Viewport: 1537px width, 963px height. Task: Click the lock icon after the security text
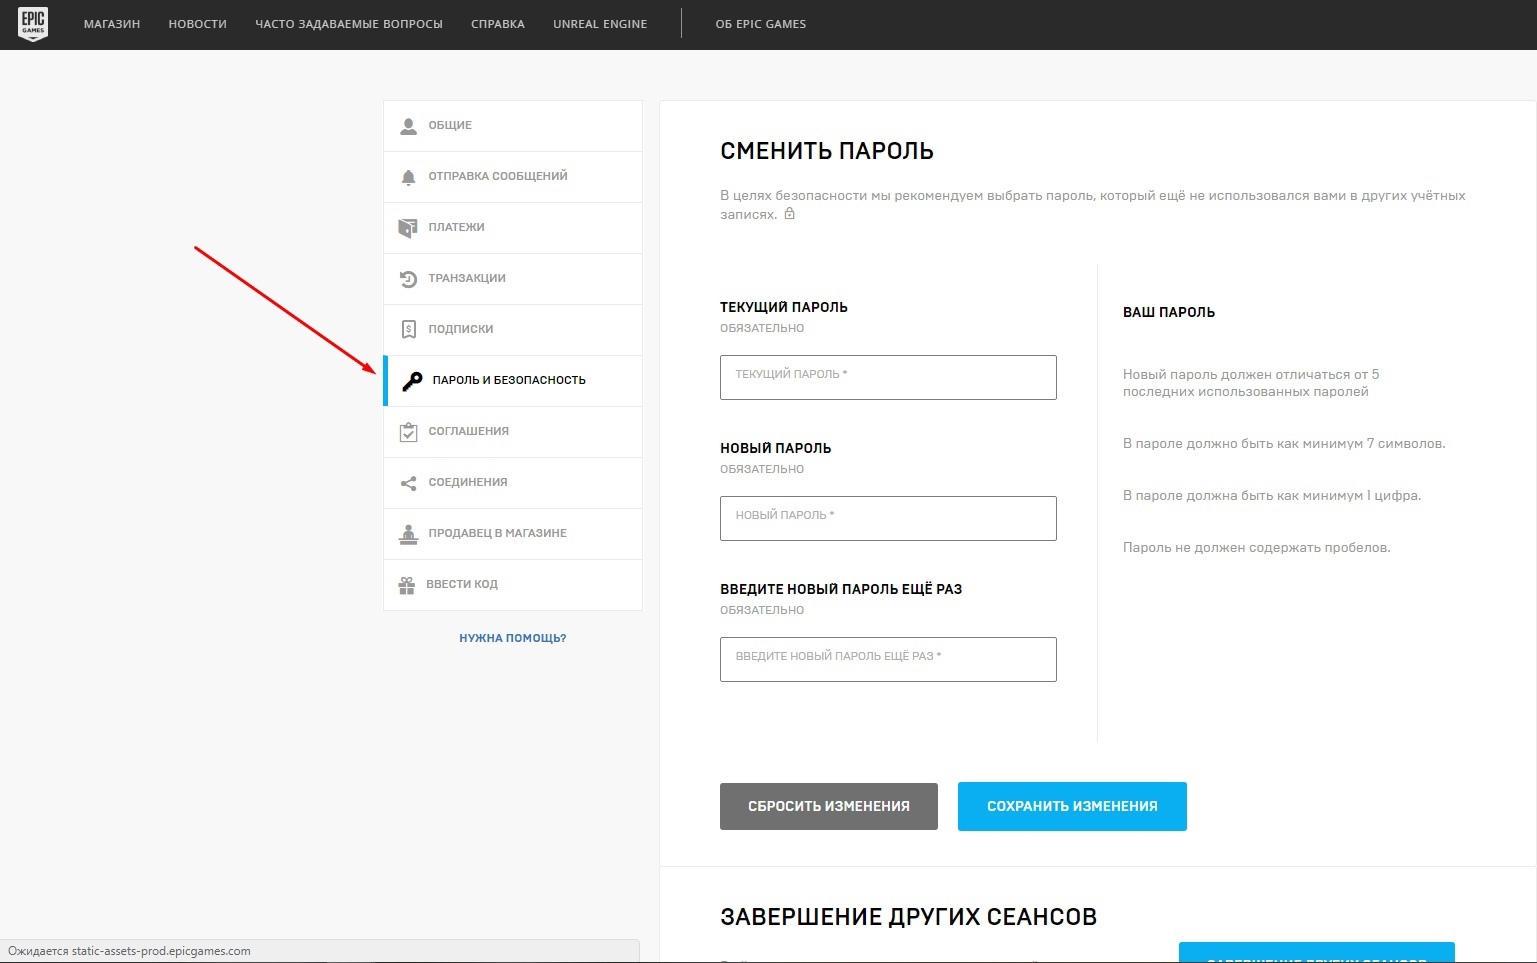coord(789,214)
